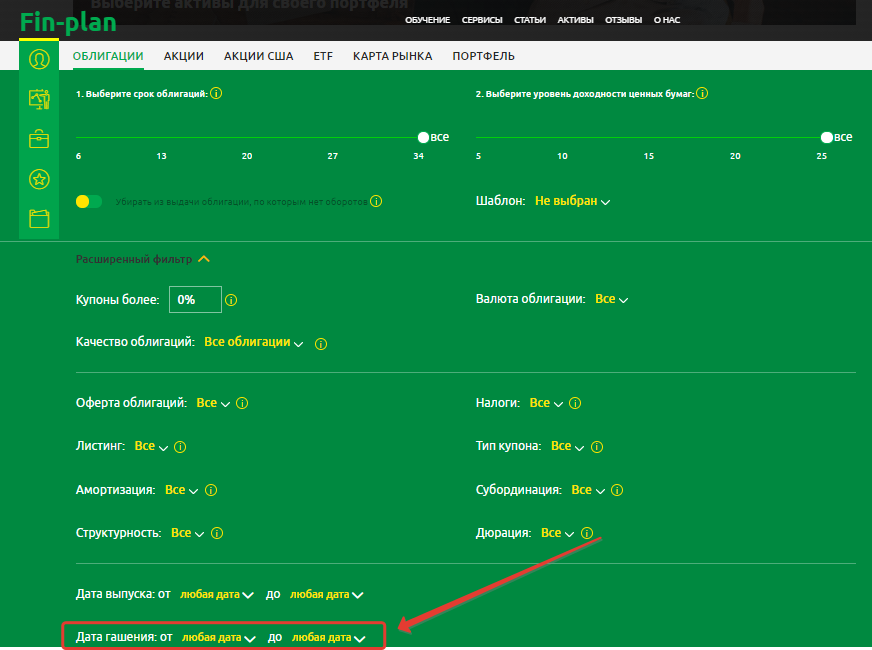Click the presentation chart sidebar icon
This screenshot has width=872, height=650.
[39, 99]
